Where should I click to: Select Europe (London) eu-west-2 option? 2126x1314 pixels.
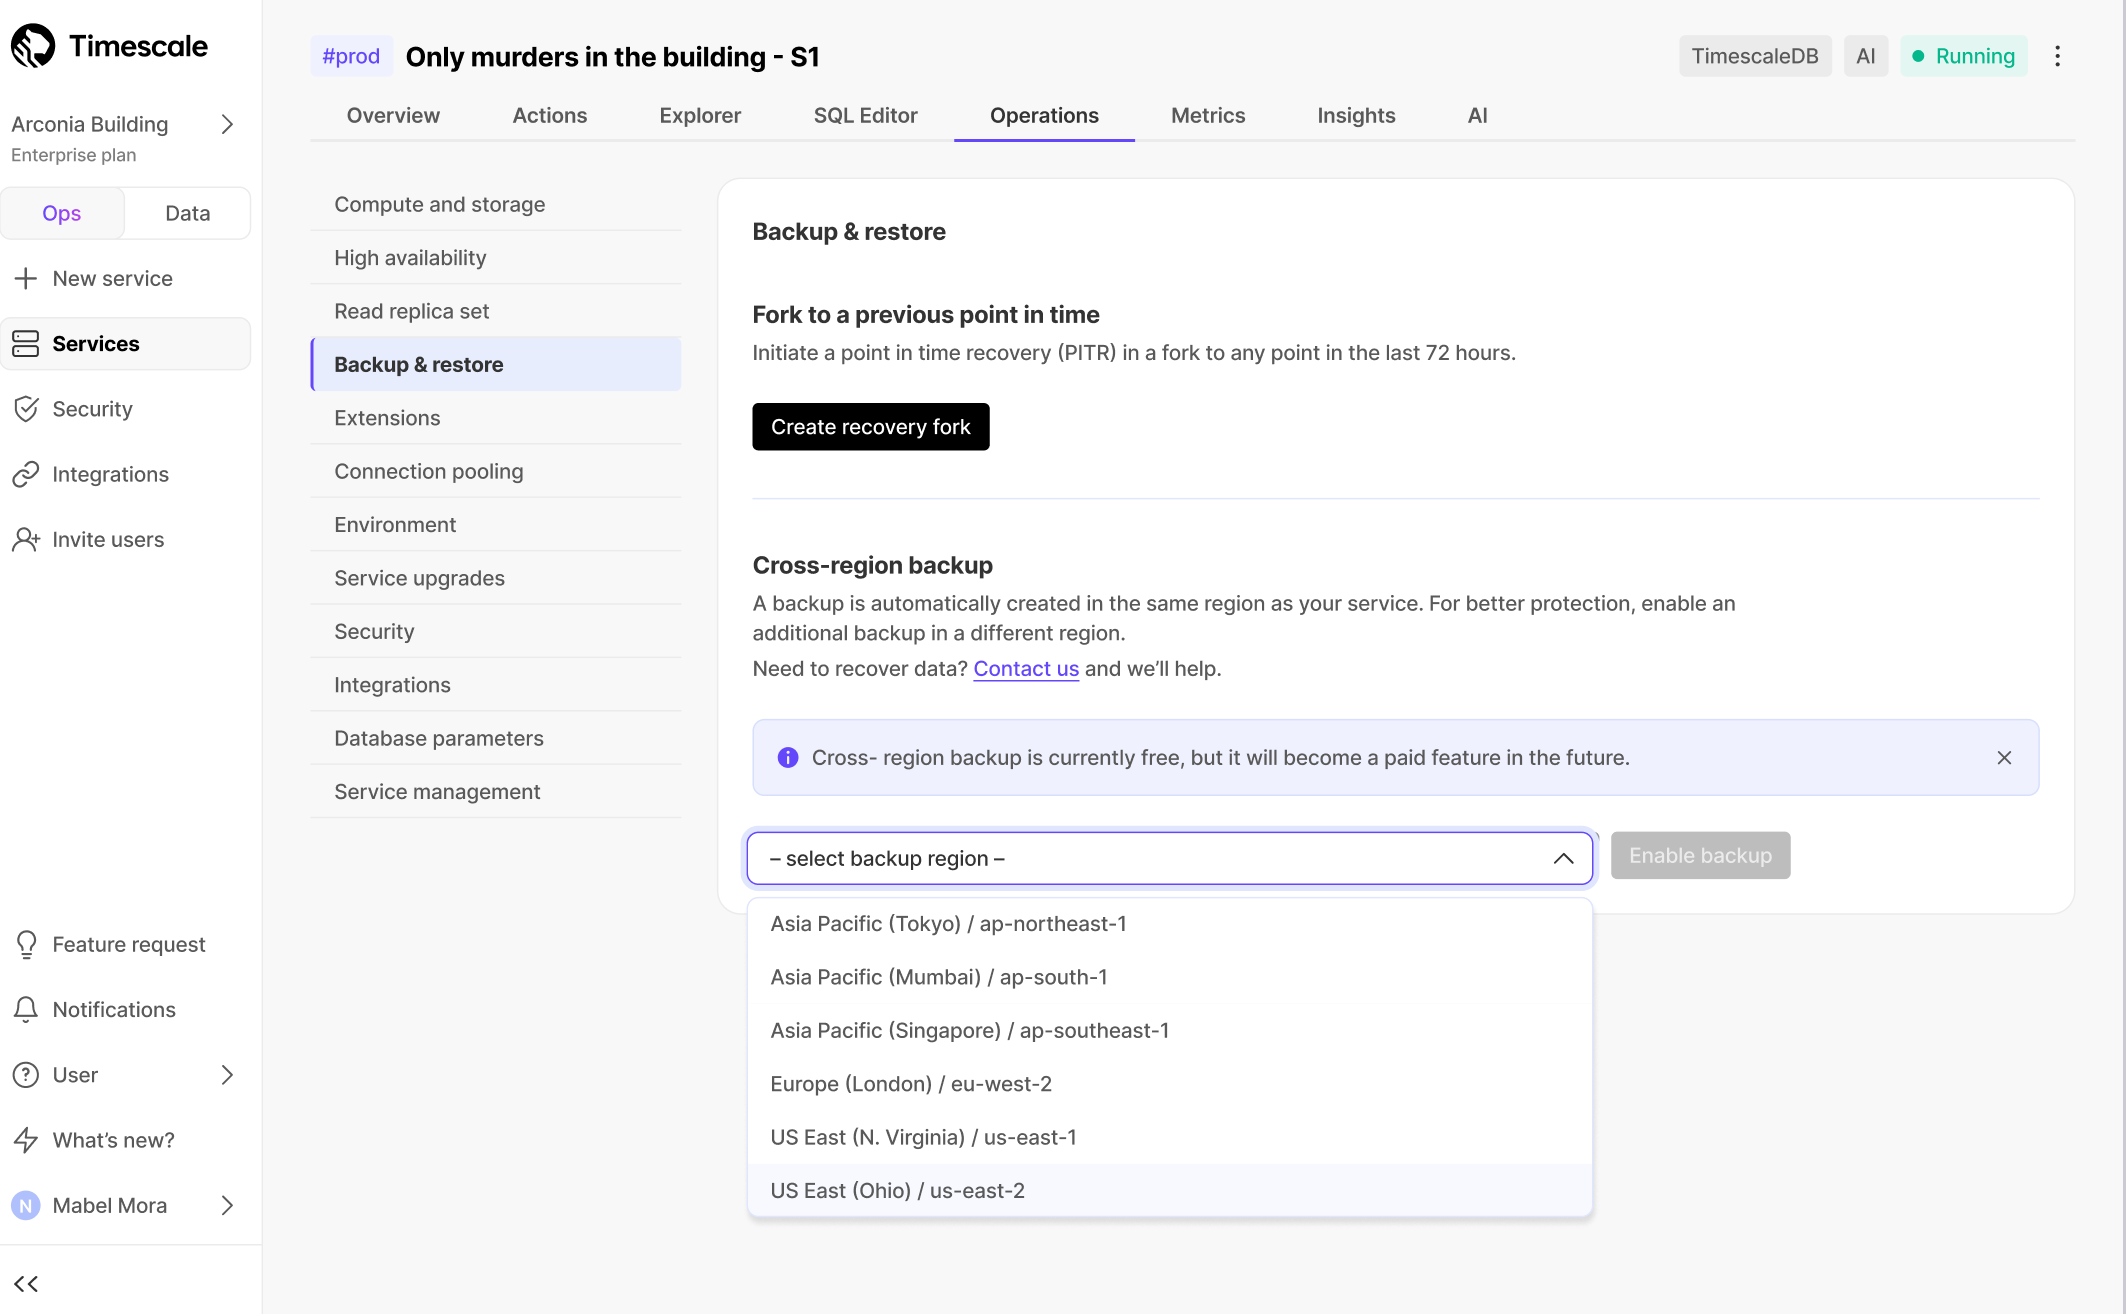1169,1084
